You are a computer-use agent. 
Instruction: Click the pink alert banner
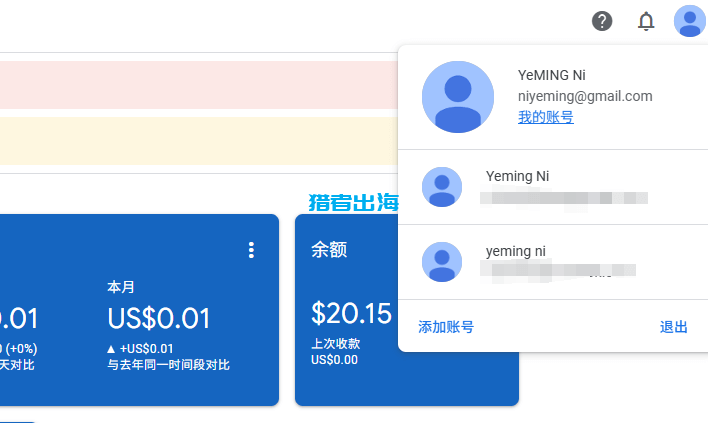point(198,85)
